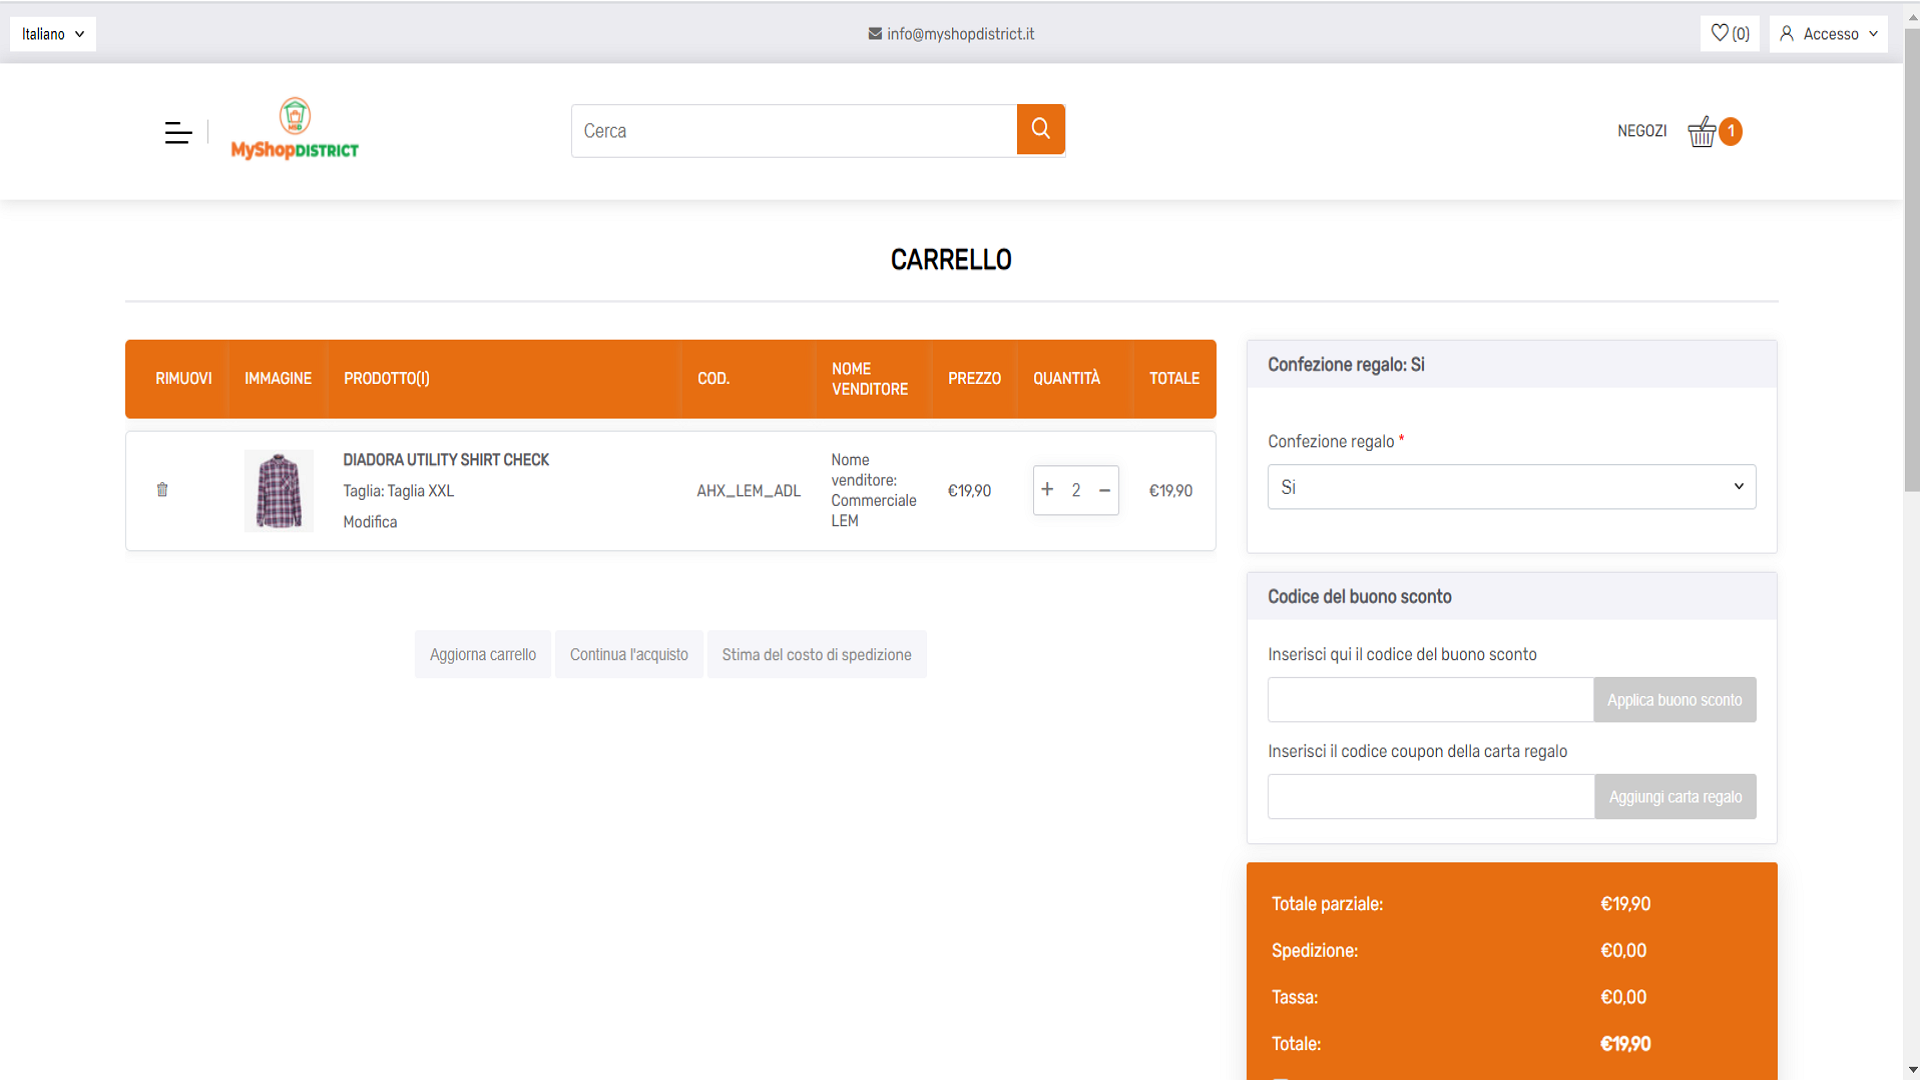Click the QUANTITÀ column header
1920x1080 pixels.
tap(1066, 378)
